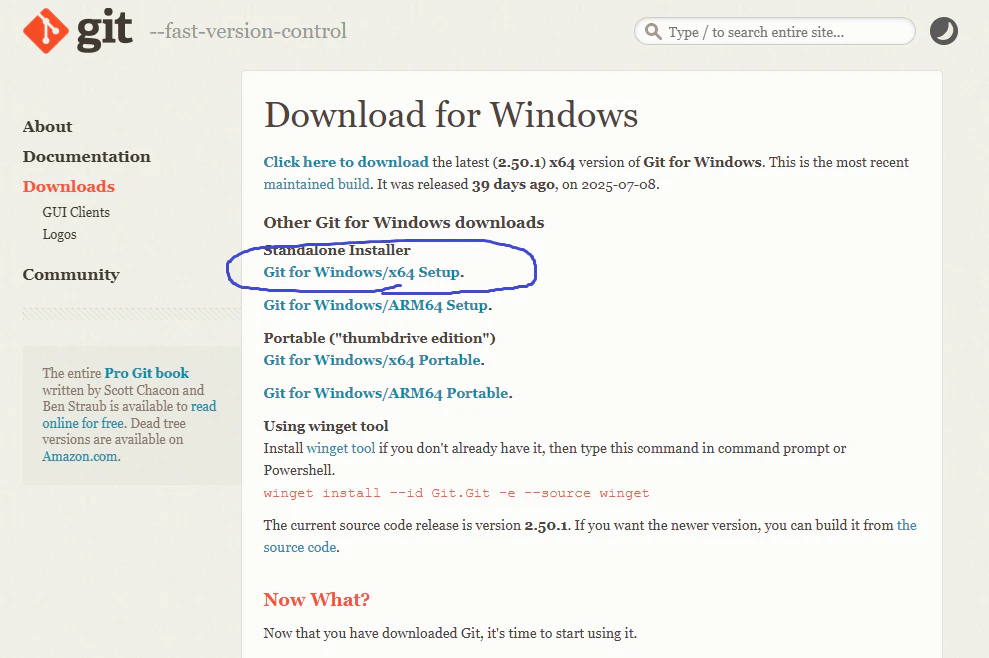Image resolution: width=989 pixels, height=658 pixels.
Task: Click the winget install command text
Action: [x=456, y=493]
